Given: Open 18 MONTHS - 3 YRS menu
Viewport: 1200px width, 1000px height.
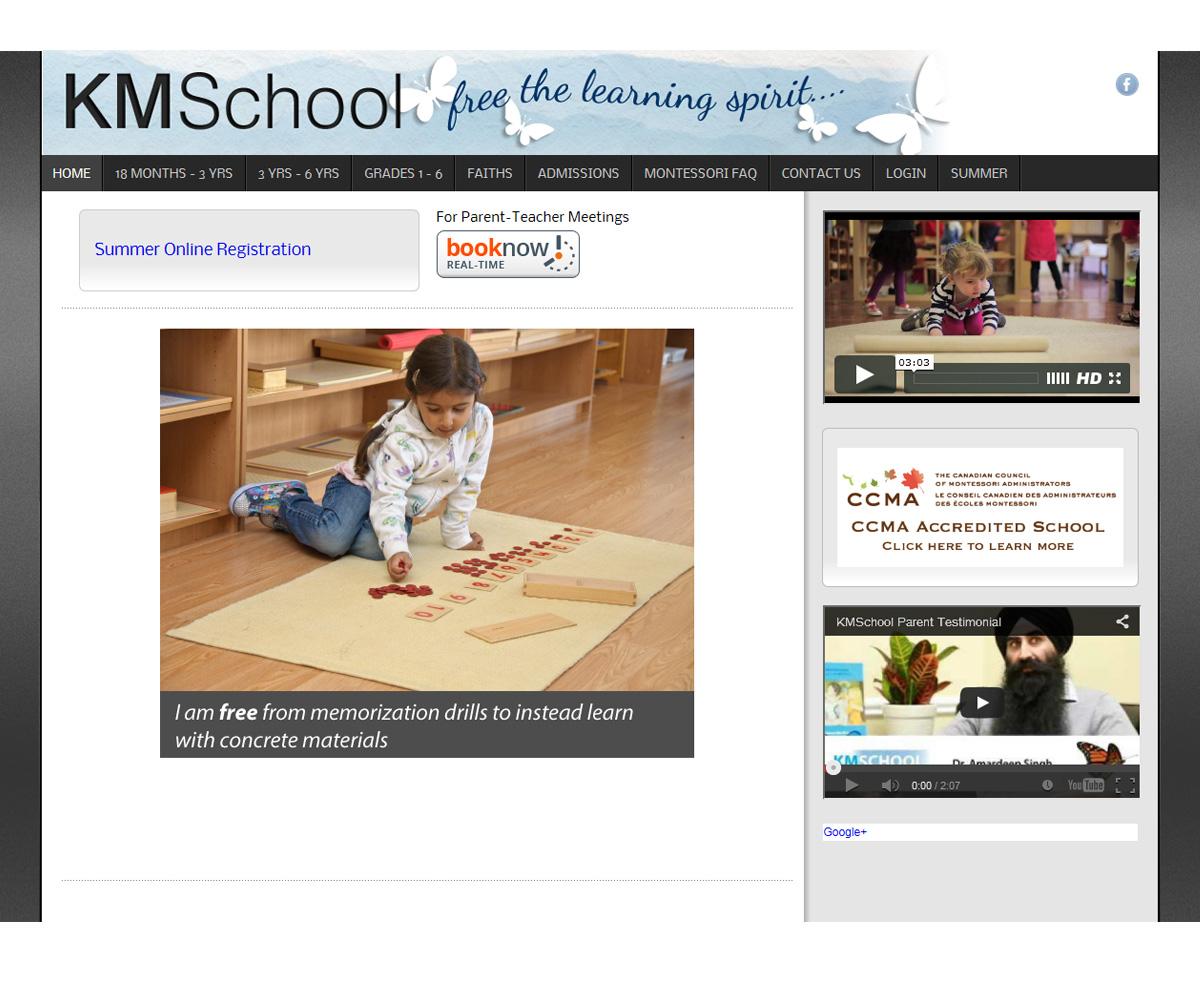Looking at the screenshot, I should click(x=174, y=173).
